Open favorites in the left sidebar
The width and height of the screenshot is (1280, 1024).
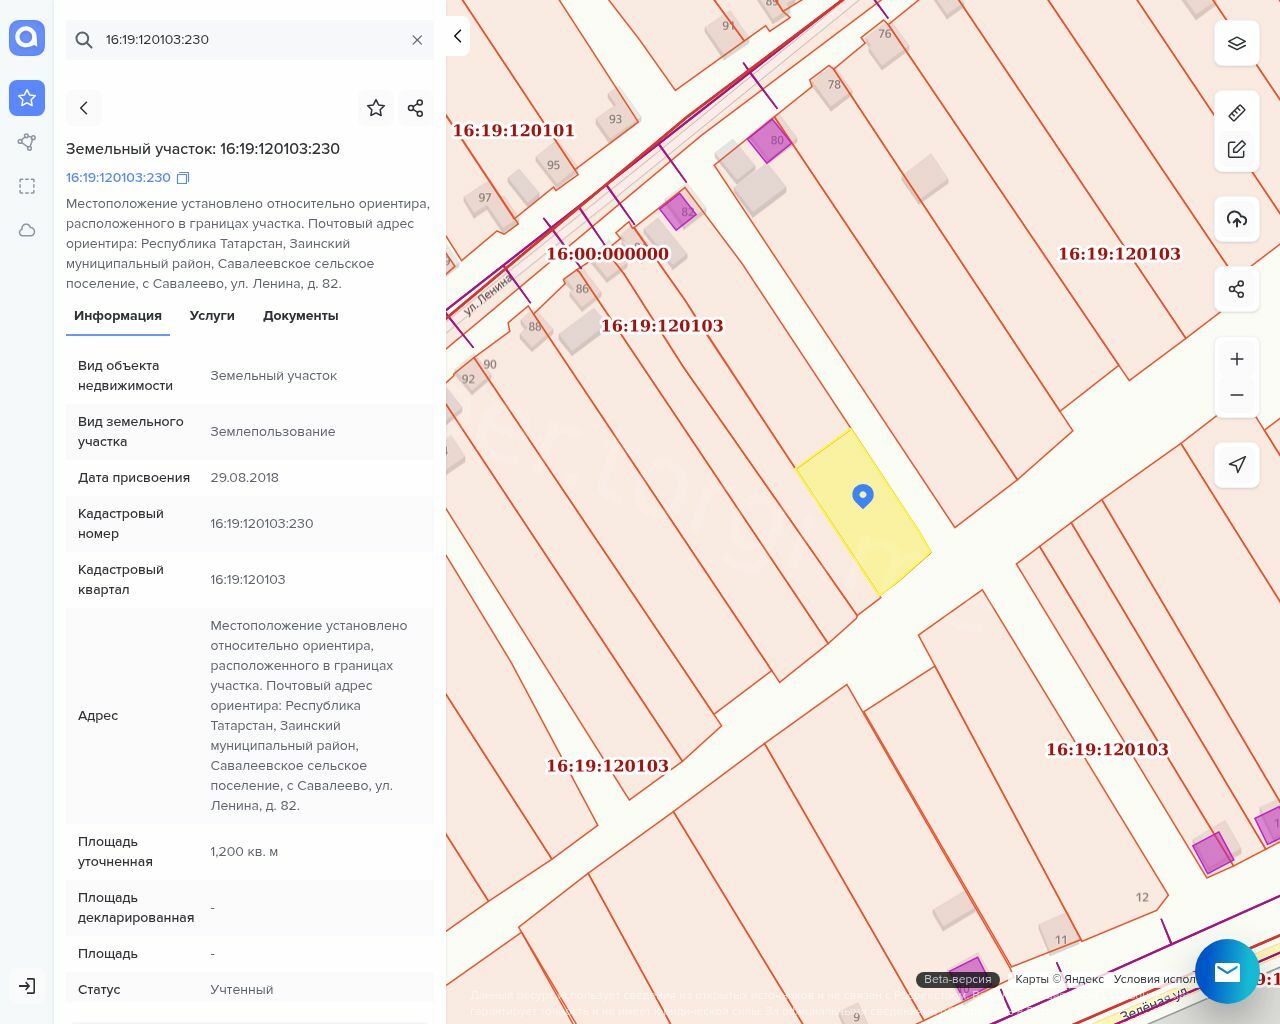point(27,98)
